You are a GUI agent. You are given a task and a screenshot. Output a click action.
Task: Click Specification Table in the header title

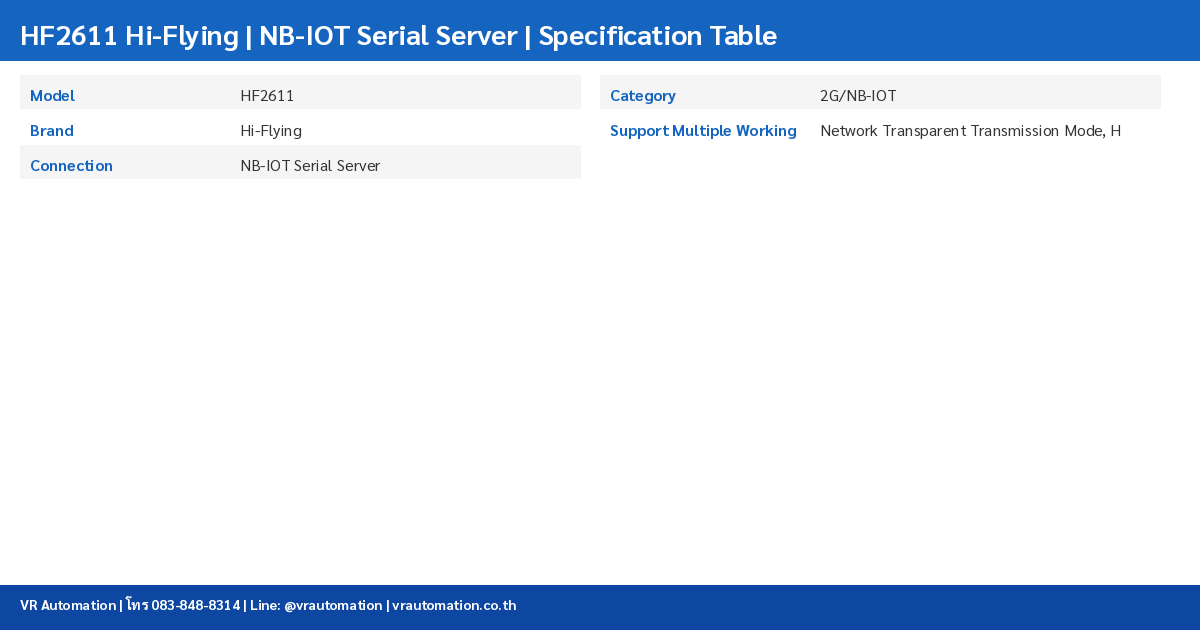[657, 36]
